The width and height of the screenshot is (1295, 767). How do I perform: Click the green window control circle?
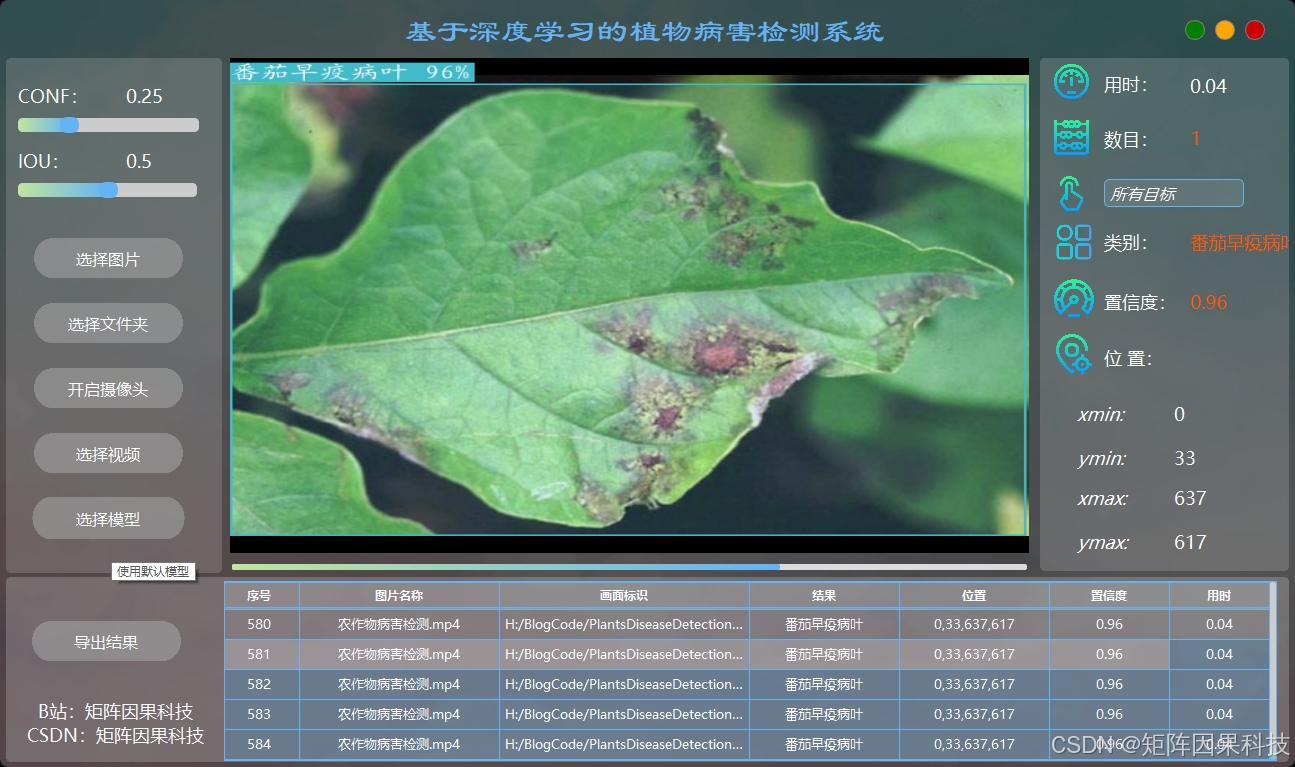[x=1194, y=30]
